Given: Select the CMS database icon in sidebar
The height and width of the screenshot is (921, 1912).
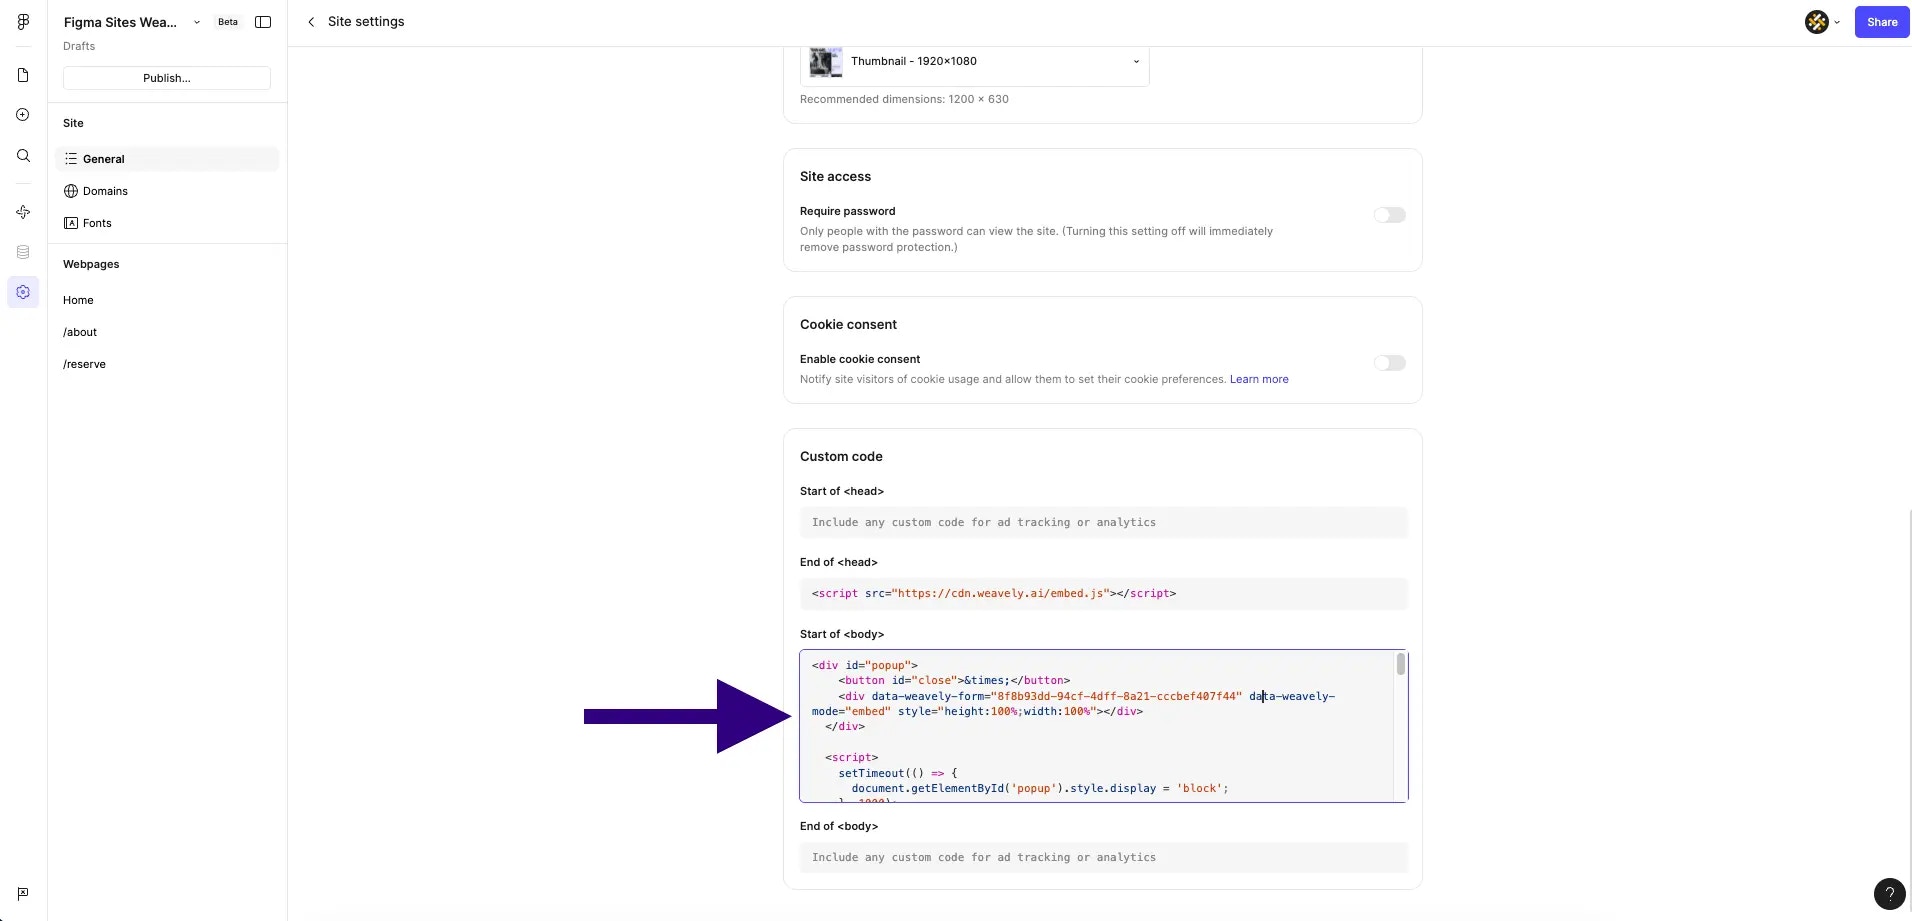Looking at the screenshot, I should 23,252.
